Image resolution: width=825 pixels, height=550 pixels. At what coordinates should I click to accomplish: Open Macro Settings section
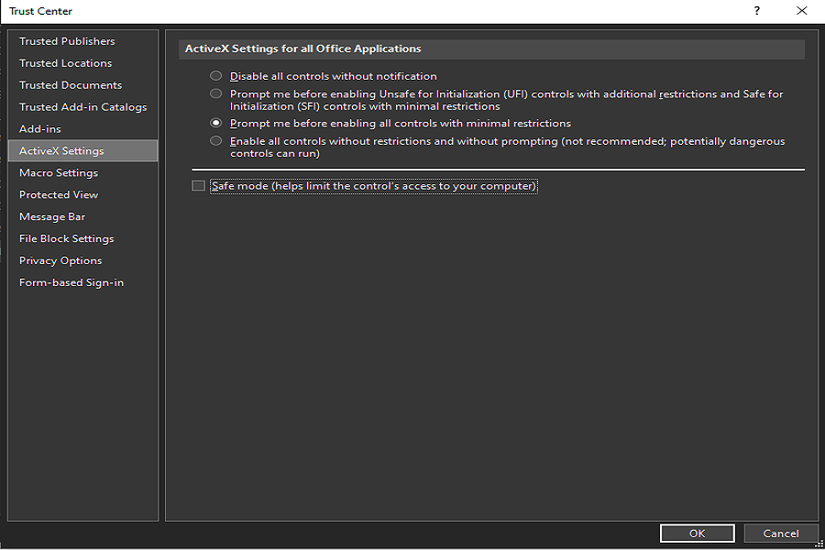[58, 173]
